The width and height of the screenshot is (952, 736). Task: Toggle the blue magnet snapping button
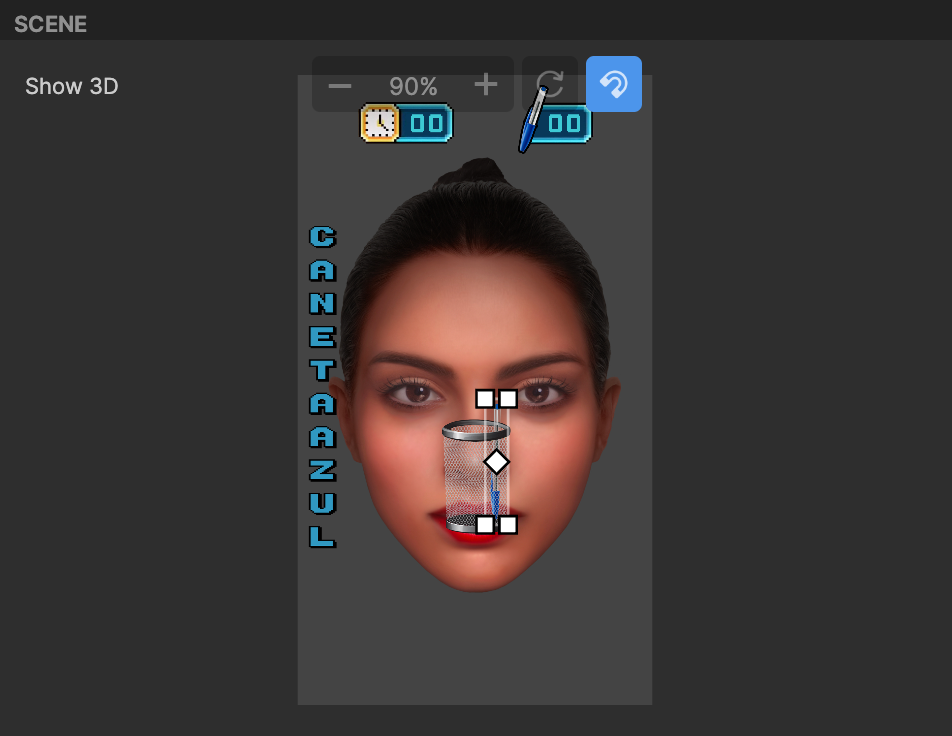[x=613, y=84]
